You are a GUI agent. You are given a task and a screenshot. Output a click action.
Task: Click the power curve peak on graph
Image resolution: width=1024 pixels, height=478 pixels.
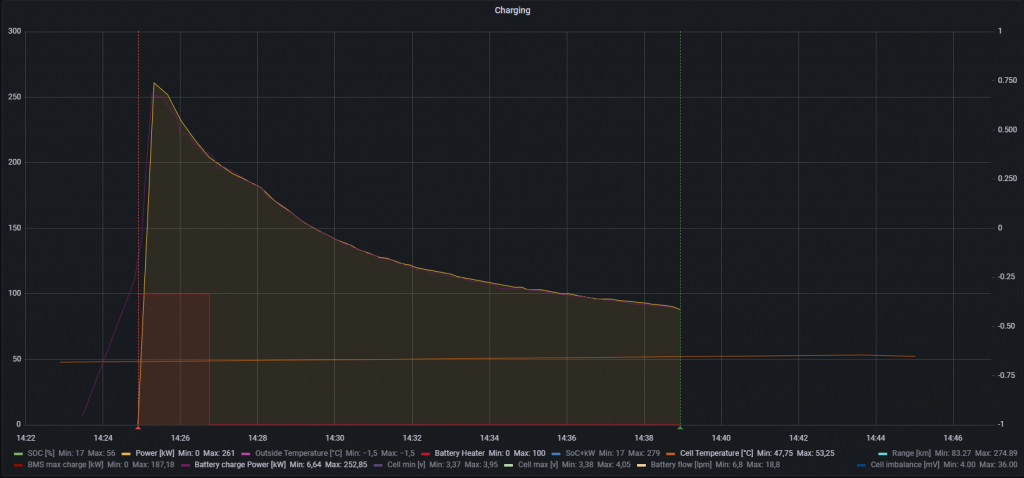(154, 83)
